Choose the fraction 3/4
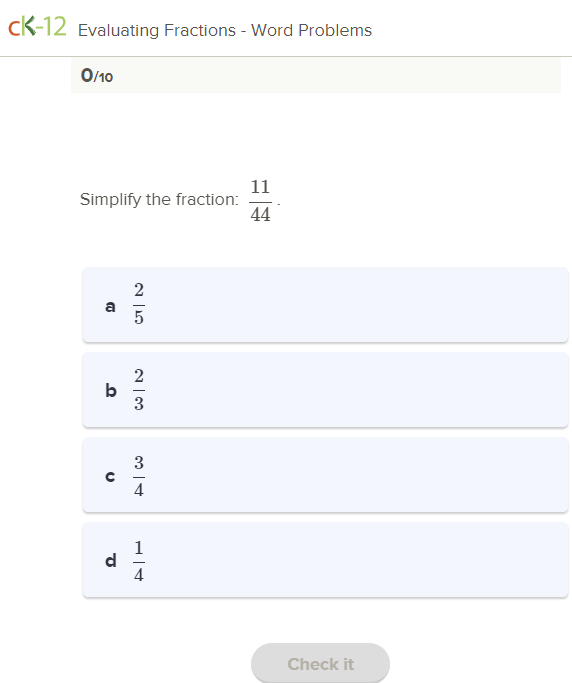 pos(139,476)
